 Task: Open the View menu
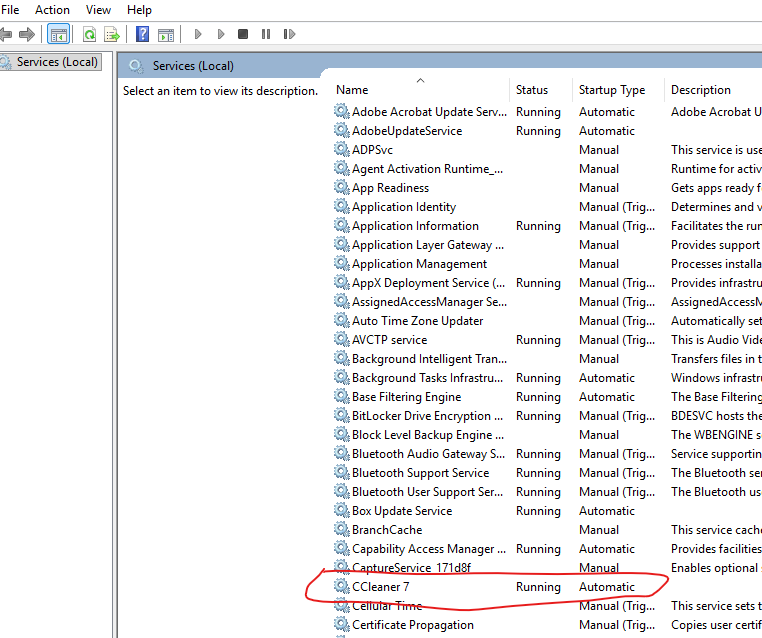(x=98, y=9)
